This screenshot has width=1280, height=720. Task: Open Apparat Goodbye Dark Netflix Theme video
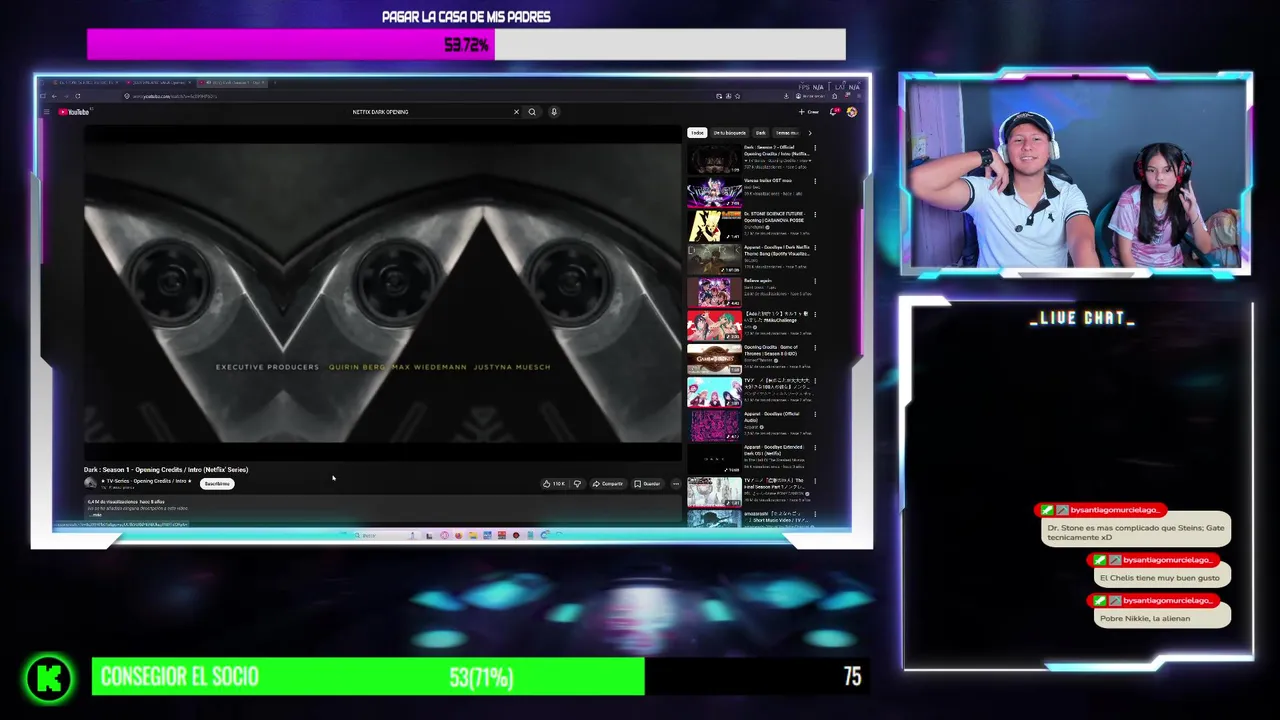[714, 259]
